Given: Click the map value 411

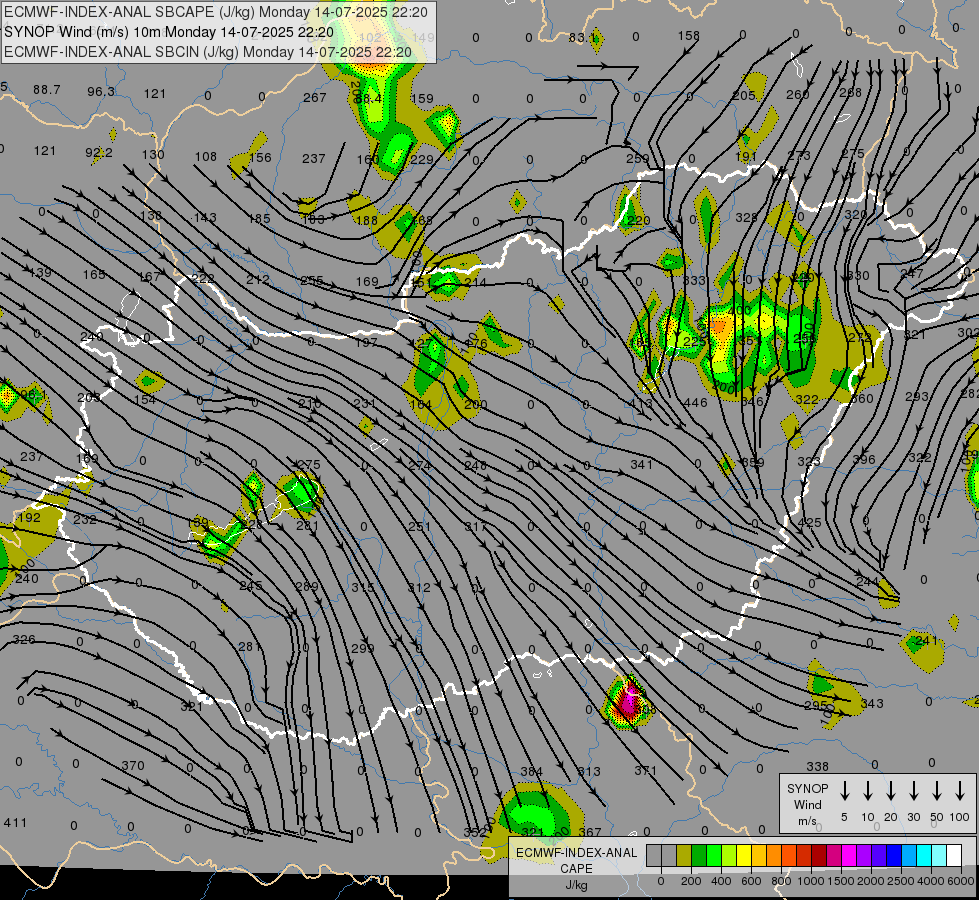Looking at the screenshot, I should [x=15, y=823].
